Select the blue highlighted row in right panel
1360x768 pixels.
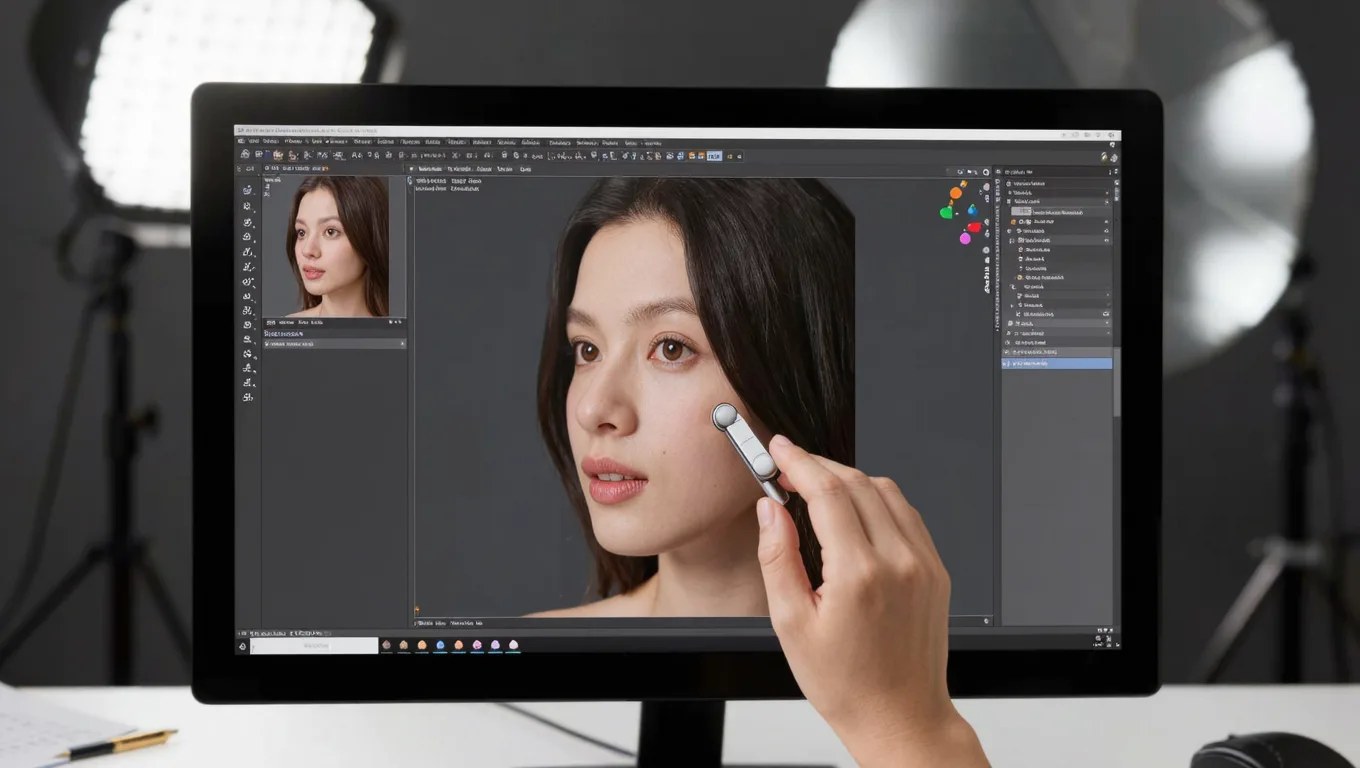pyautogui.click(x=1057, y=364)
